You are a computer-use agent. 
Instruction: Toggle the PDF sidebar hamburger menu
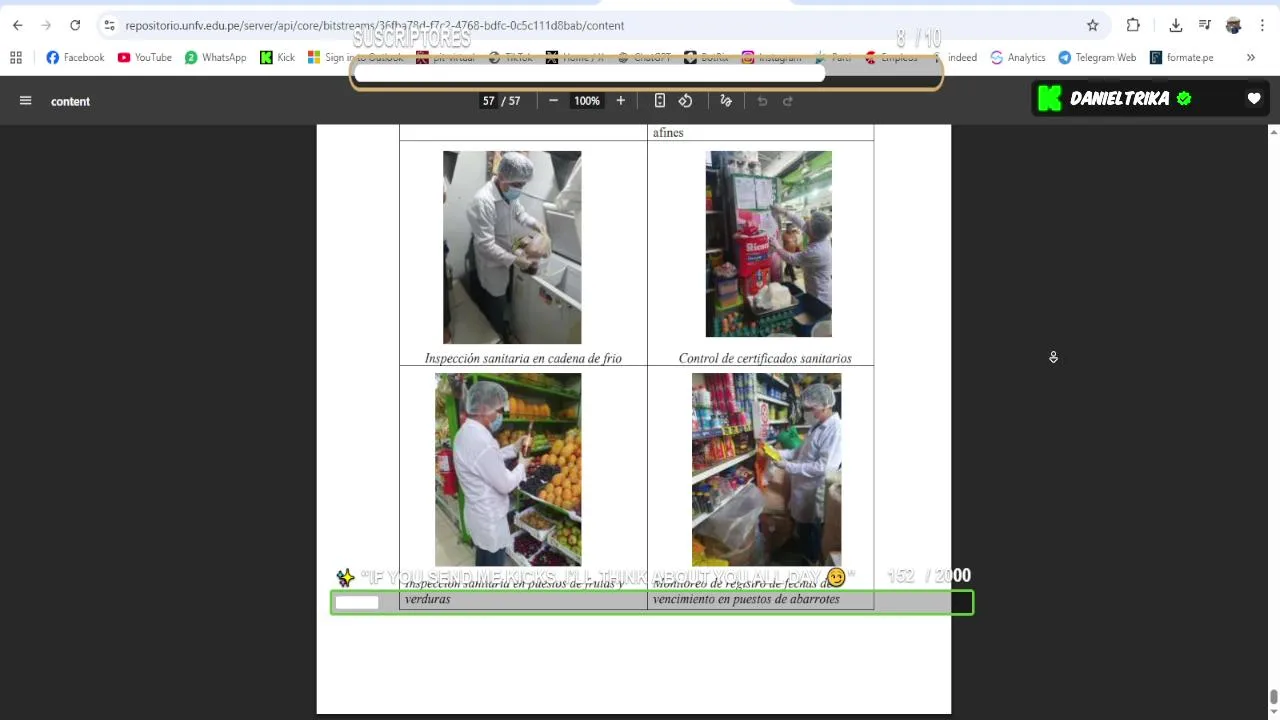26,100
